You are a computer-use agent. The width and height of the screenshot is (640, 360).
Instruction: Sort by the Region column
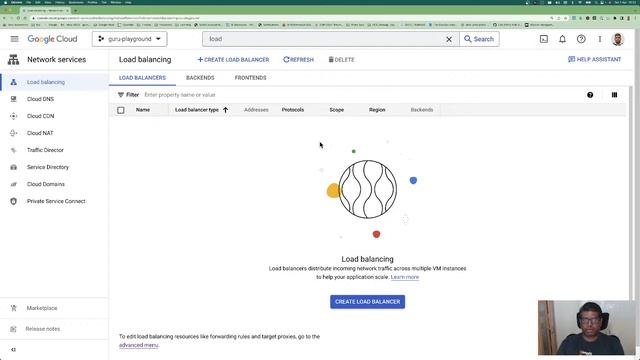(377, 110)
